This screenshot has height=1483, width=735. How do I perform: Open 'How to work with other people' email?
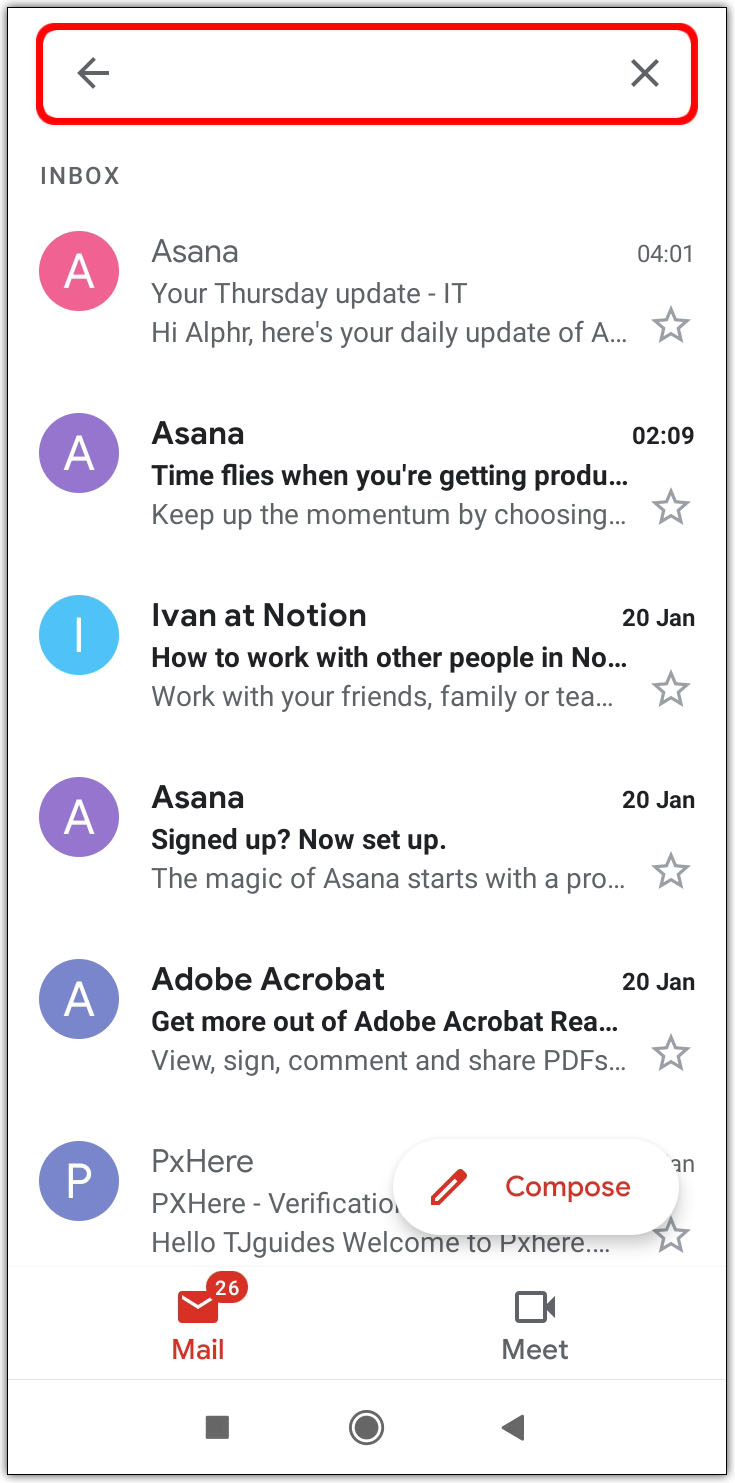click(x=389, y=658)
